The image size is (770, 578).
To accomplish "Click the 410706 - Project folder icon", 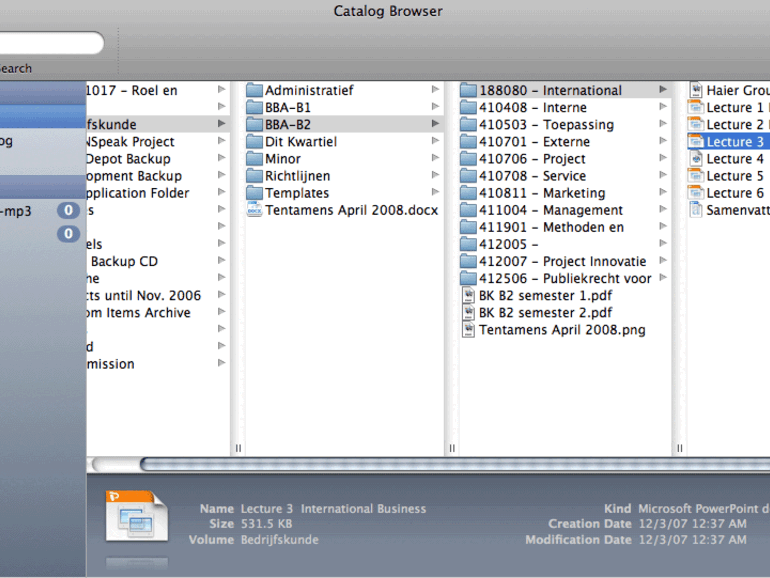I will (x=468, y=159).
